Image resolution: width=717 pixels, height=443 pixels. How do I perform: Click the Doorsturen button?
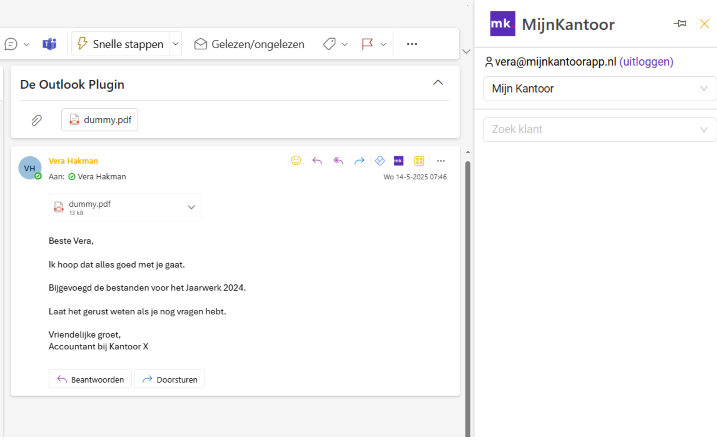(x=170, y=379)
